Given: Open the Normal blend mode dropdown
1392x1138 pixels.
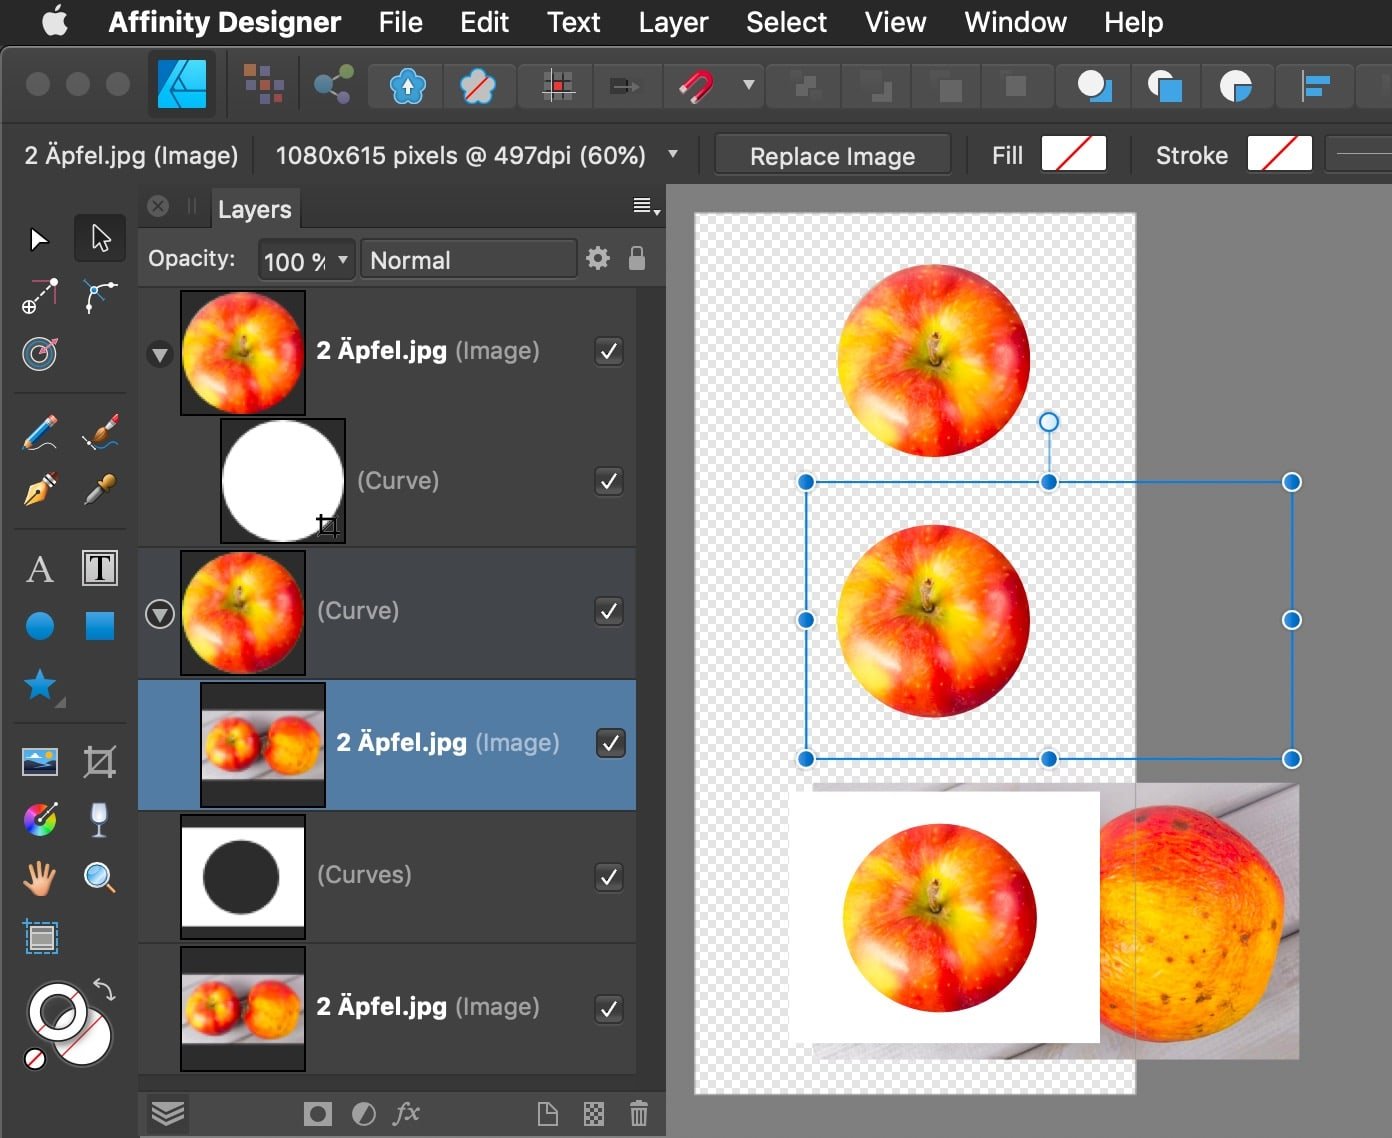Looking at the screenshot, I should coord(467,260).
